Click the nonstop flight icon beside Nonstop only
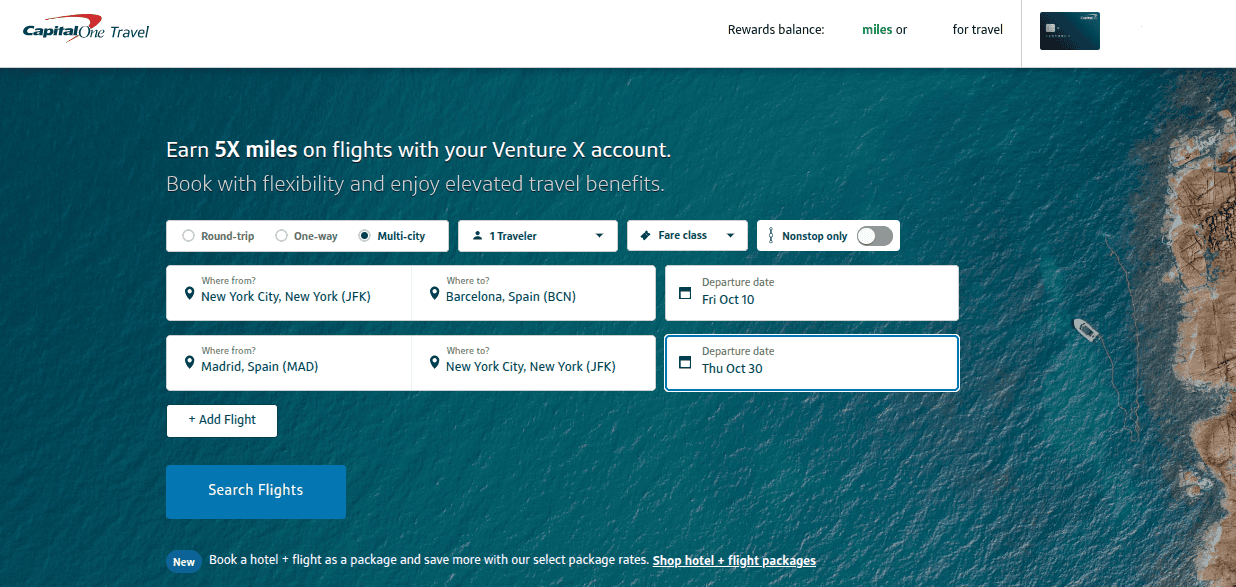The width and height of the screenshot is (1236, 587). coord(770,235)
